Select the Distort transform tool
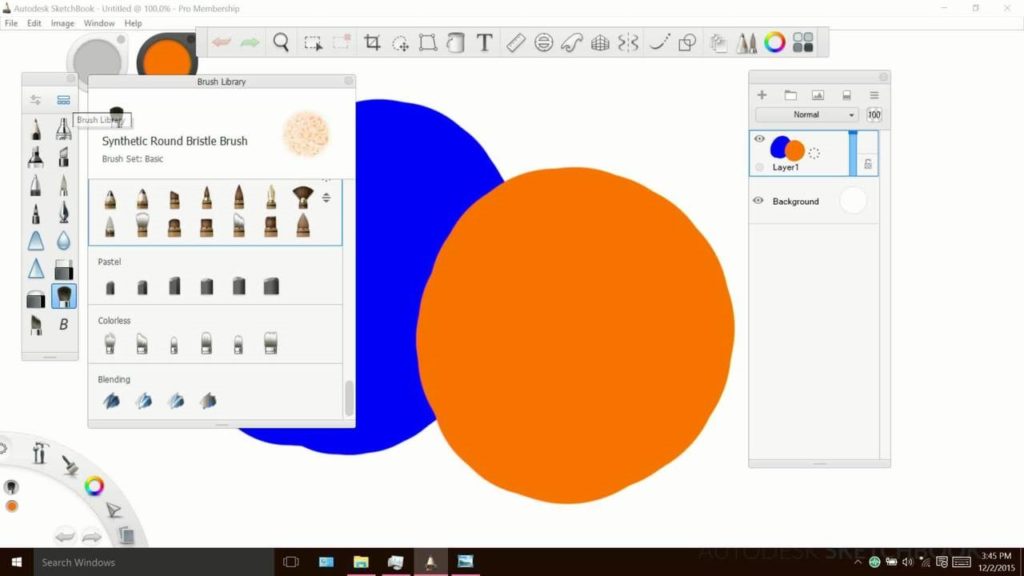The image size is (1024, 576). pyautogui.click(x=428, y=42)
